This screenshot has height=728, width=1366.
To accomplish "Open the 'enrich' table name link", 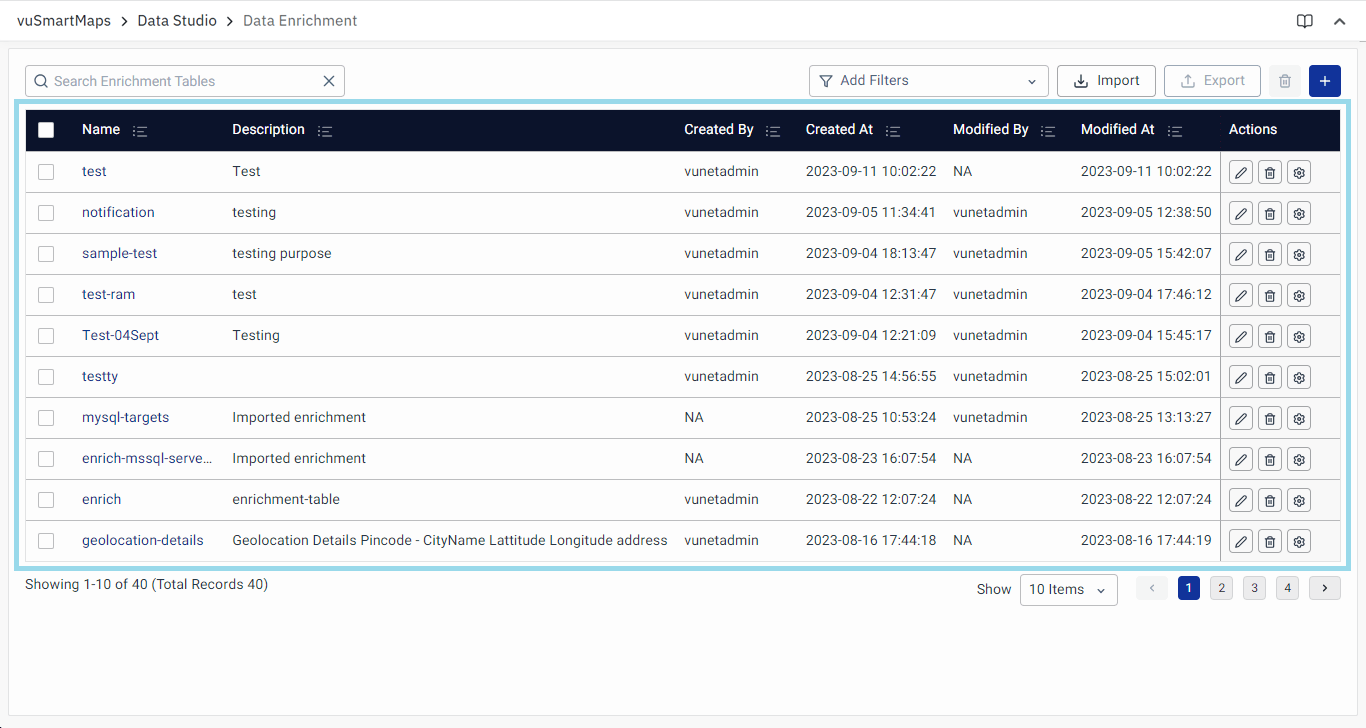I will (101, 500).
